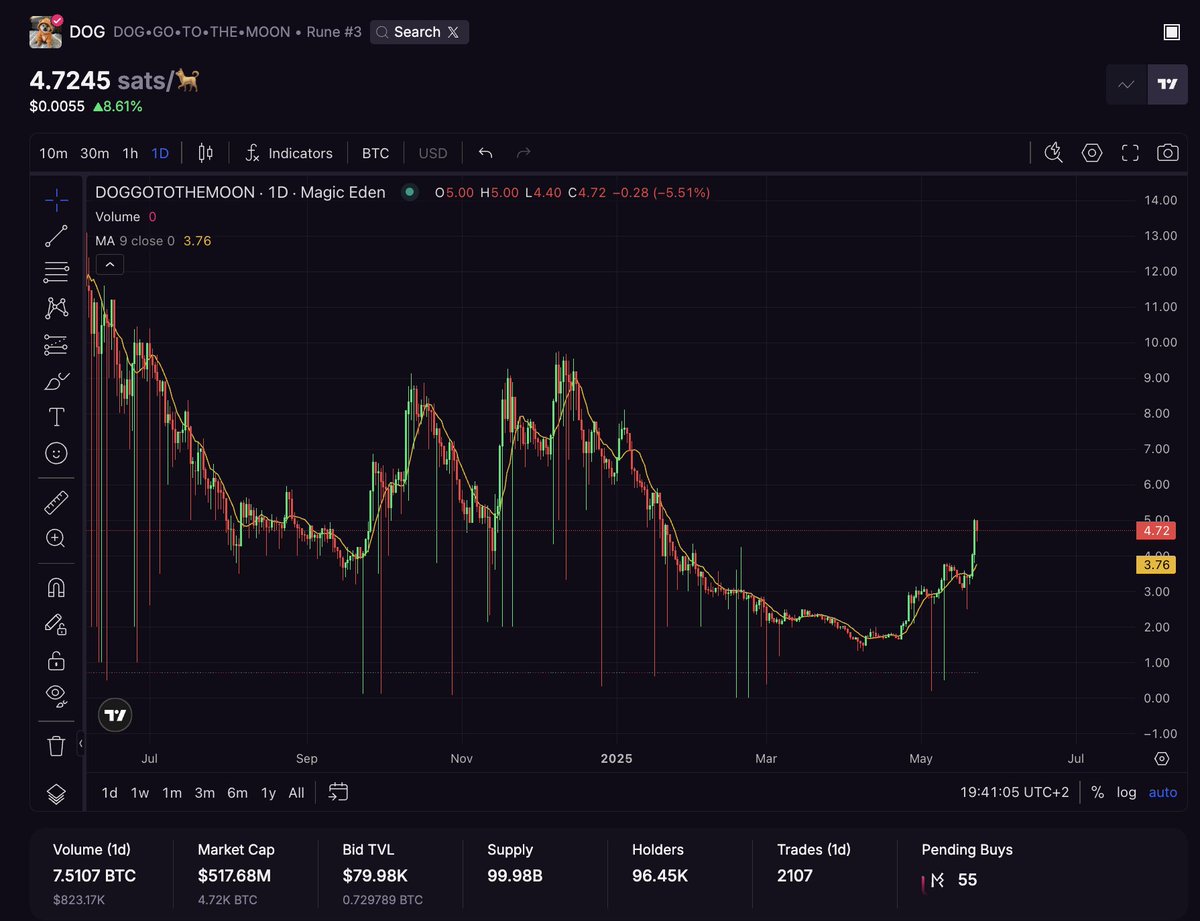Search DOG on X

tap(419, 32)
